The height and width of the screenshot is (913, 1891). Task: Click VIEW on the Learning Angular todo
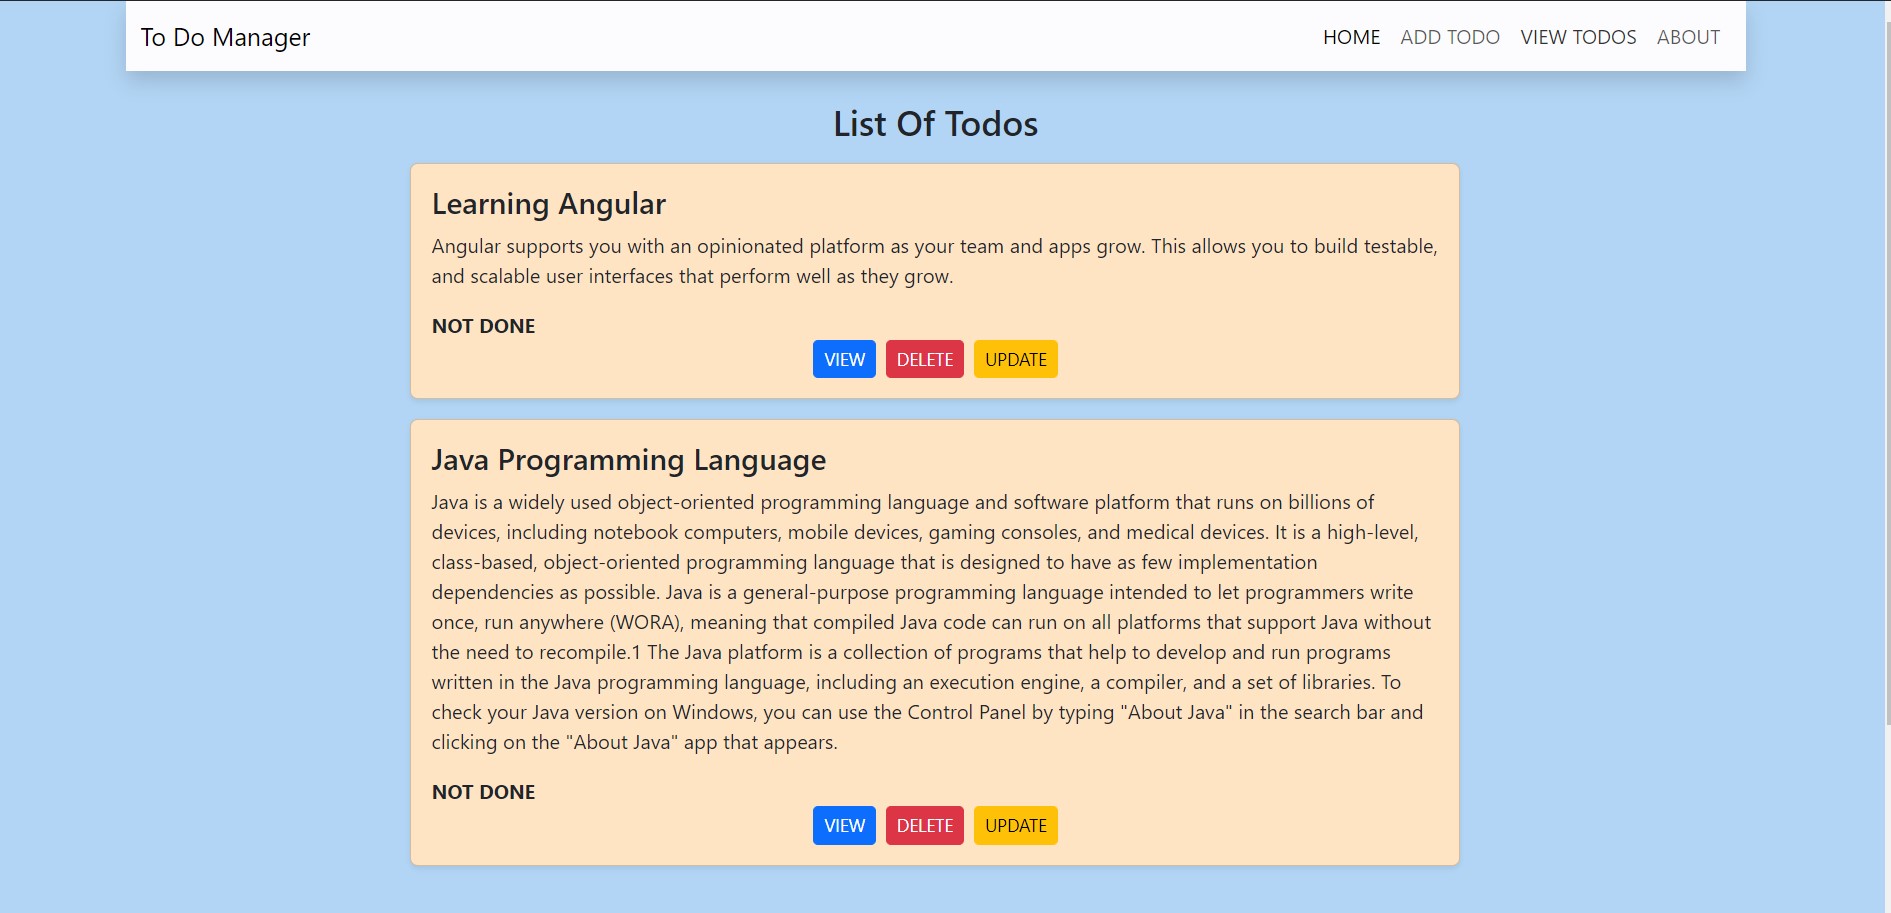click(843, 359)
